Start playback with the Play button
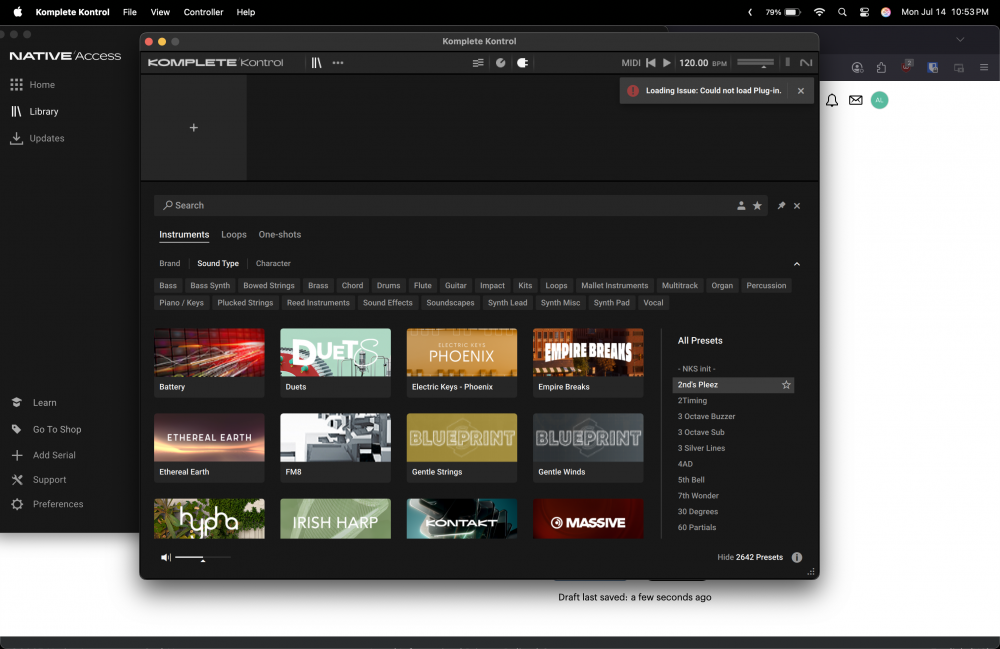Image resolution: width=1000 pixels, height=649 pixels. 666,62
